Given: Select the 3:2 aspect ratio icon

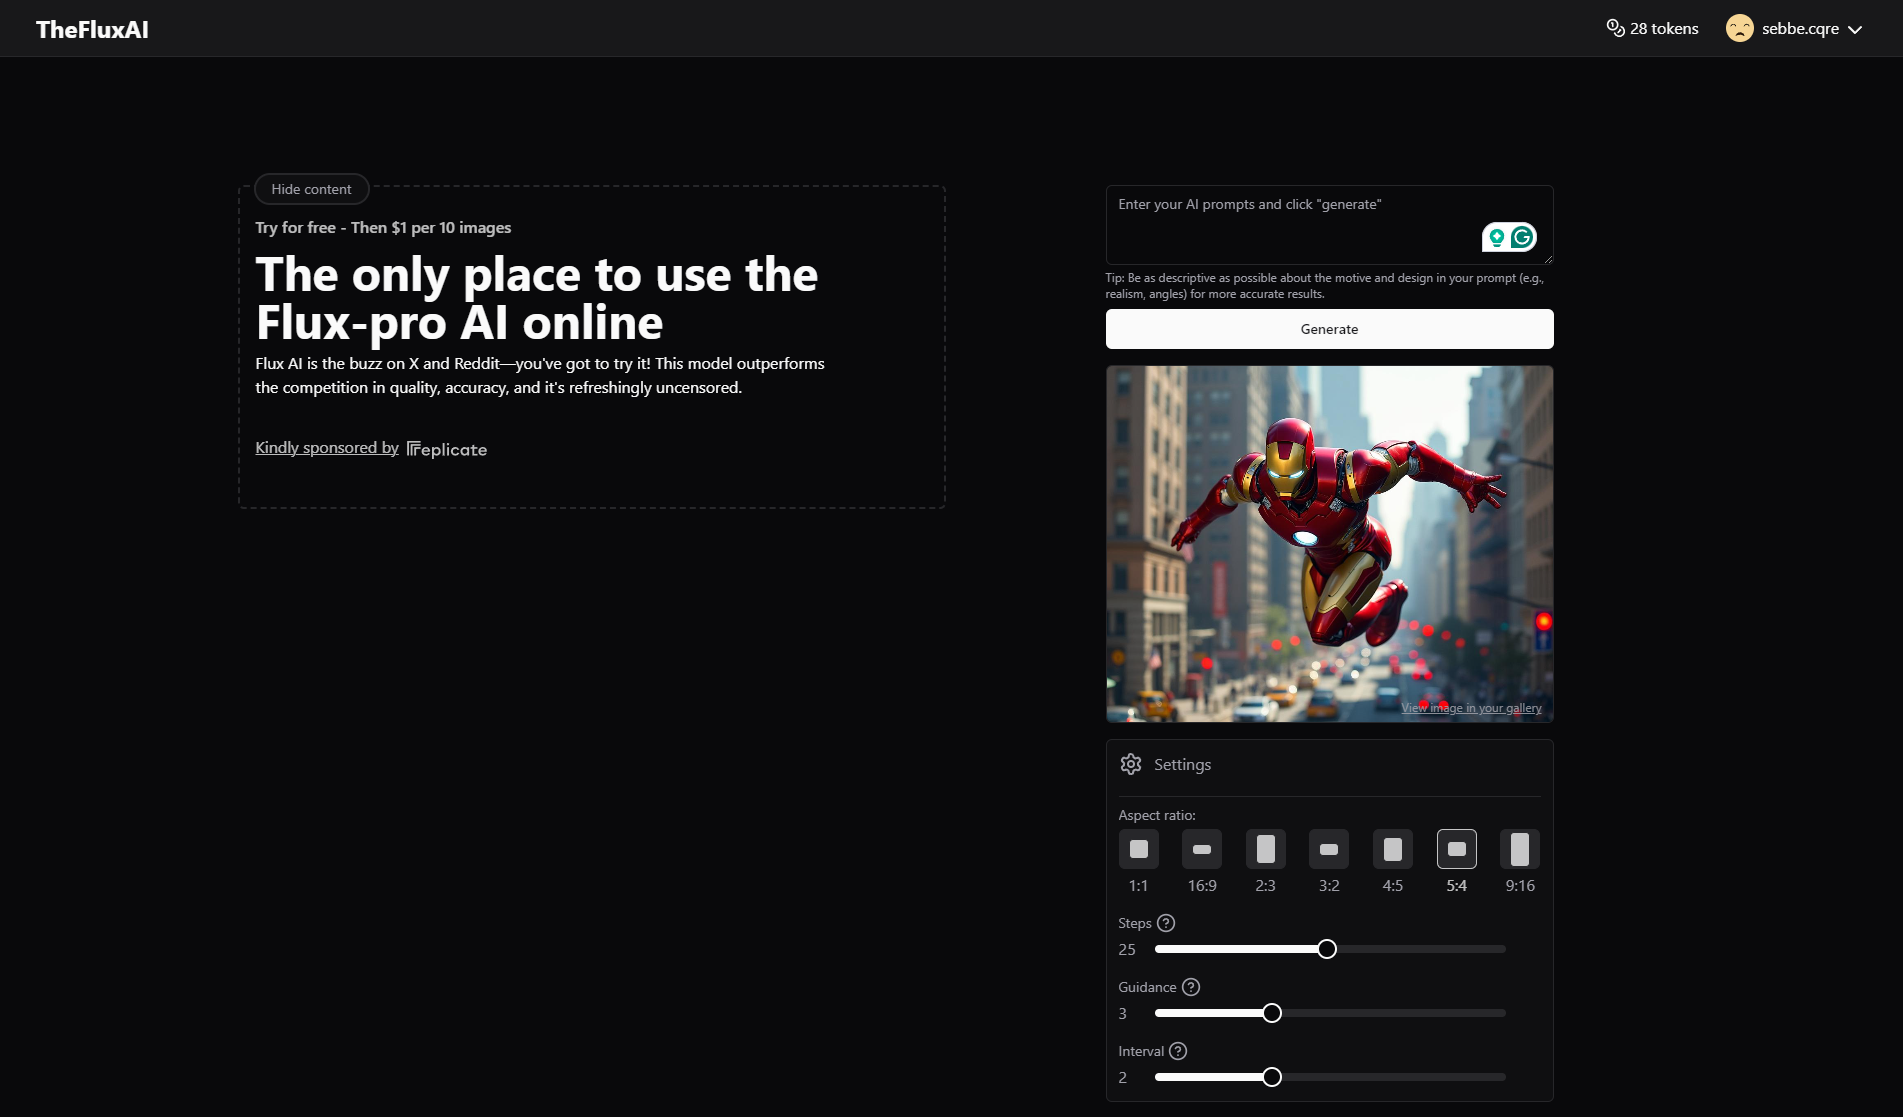Looking at the screenshot, I should [x=1329, y=849].
